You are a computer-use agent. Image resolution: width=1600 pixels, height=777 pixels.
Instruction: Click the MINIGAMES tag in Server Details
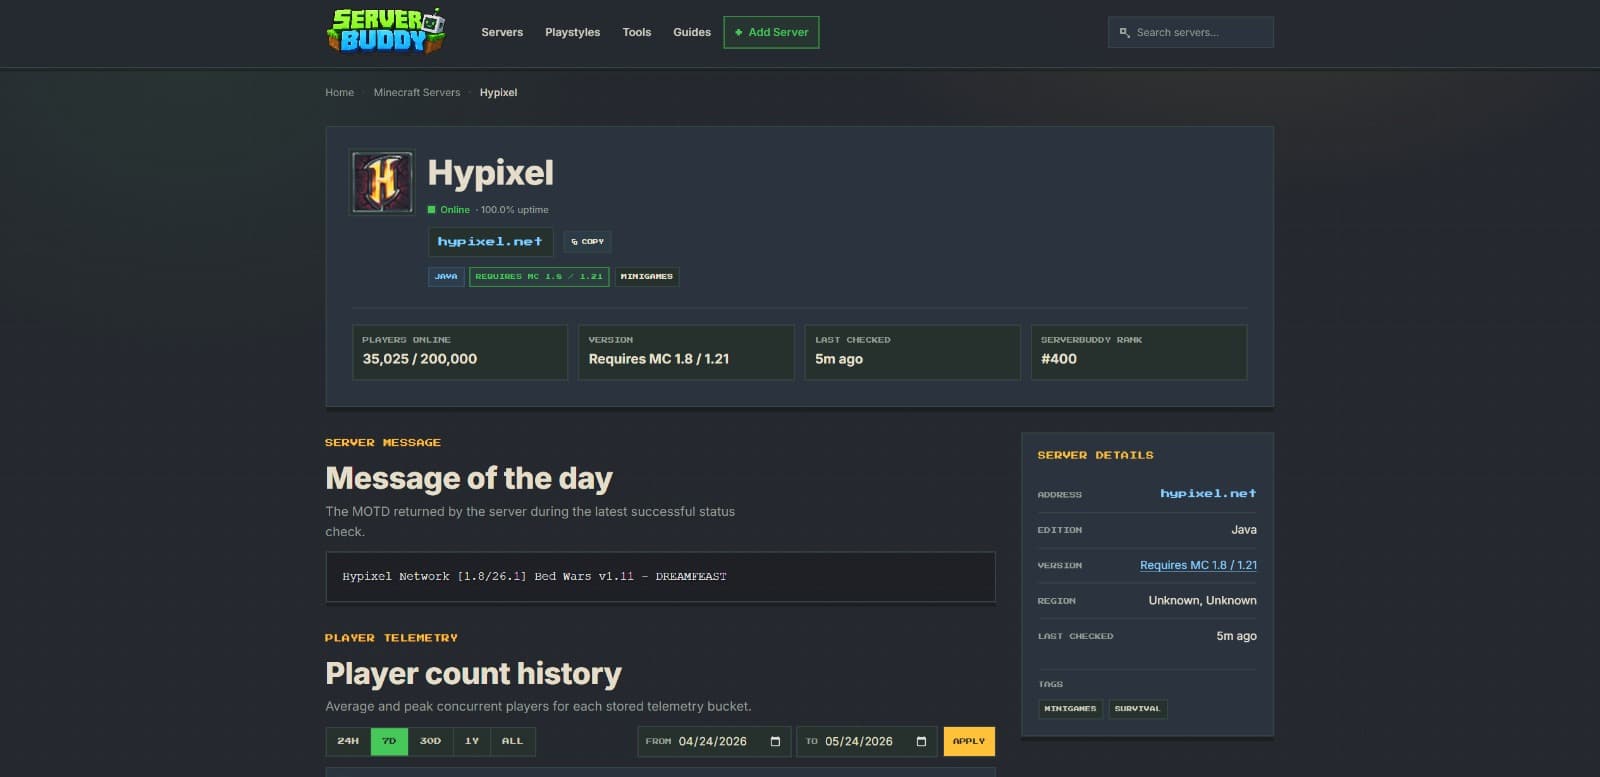pos(1071,709)
